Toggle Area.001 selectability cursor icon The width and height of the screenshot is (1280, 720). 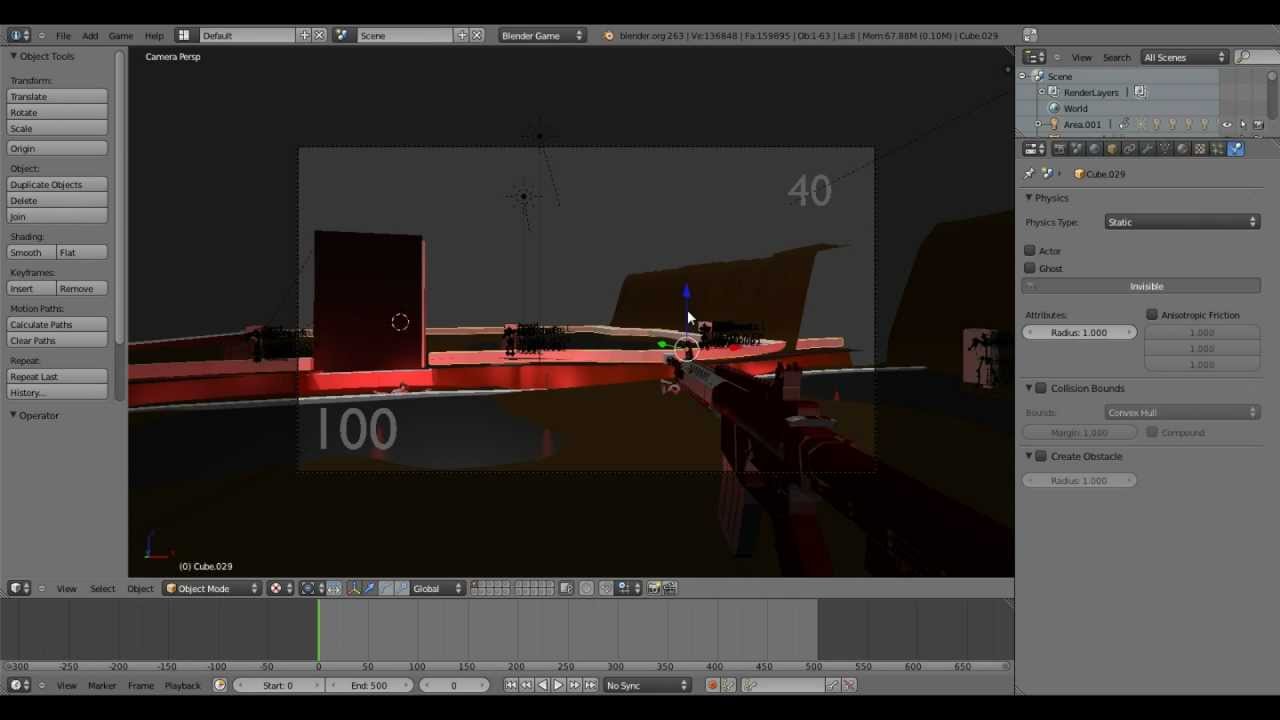(x=1243, y=125)
